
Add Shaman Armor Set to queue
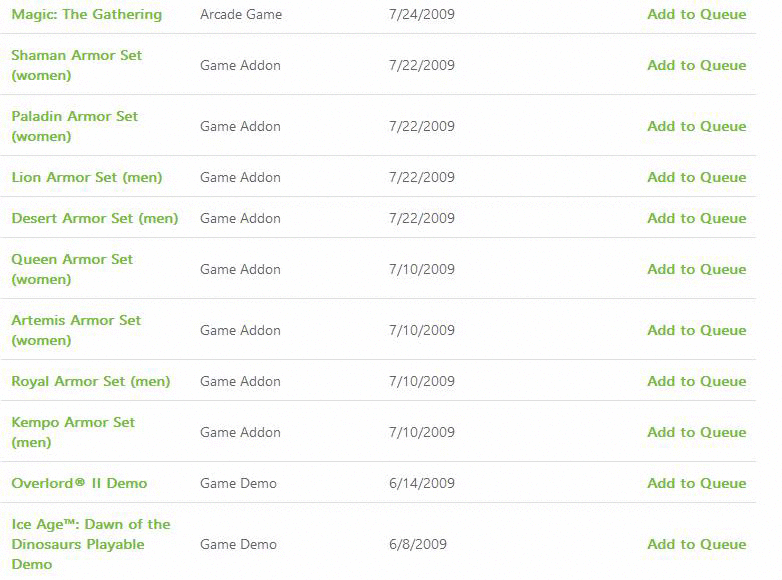(x=697, y=65)
